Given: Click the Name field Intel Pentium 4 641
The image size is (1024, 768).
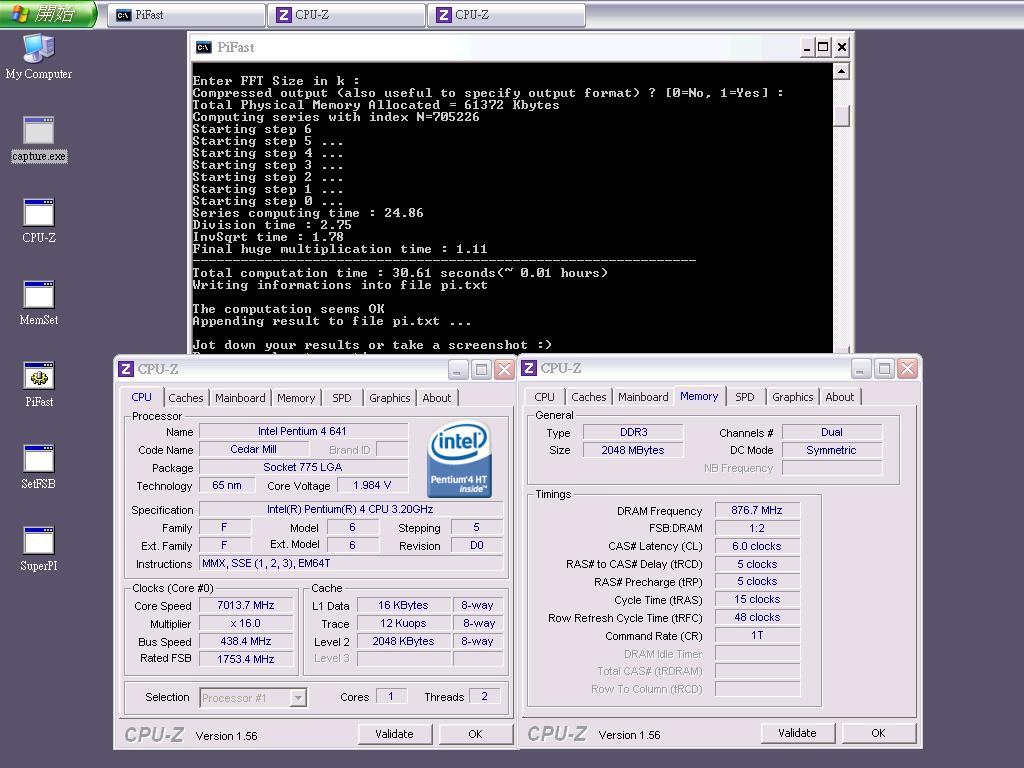Looking at the screenshot, I should coord(303,431).
